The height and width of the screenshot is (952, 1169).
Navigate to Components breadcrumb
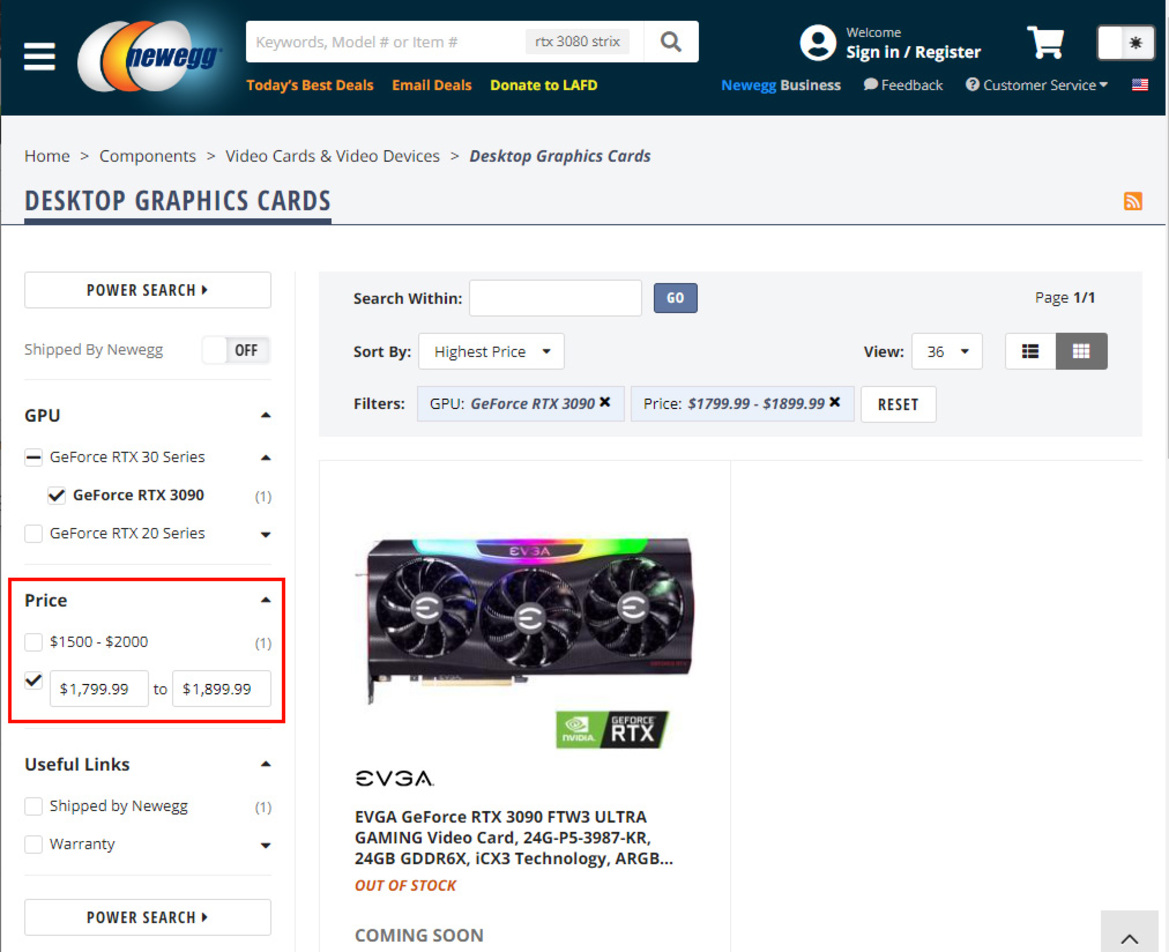[x=148, y=156]
